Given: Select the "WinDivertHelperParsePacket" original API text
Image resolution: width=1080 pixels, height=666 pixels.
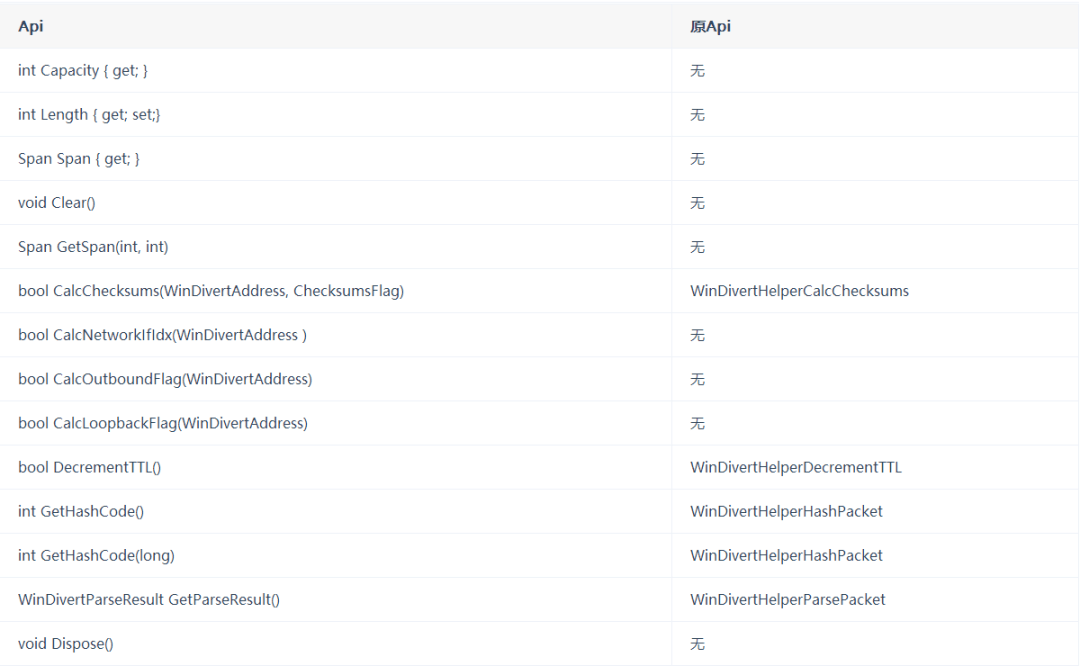Looking at the screenshot, I should pos(787,599).
